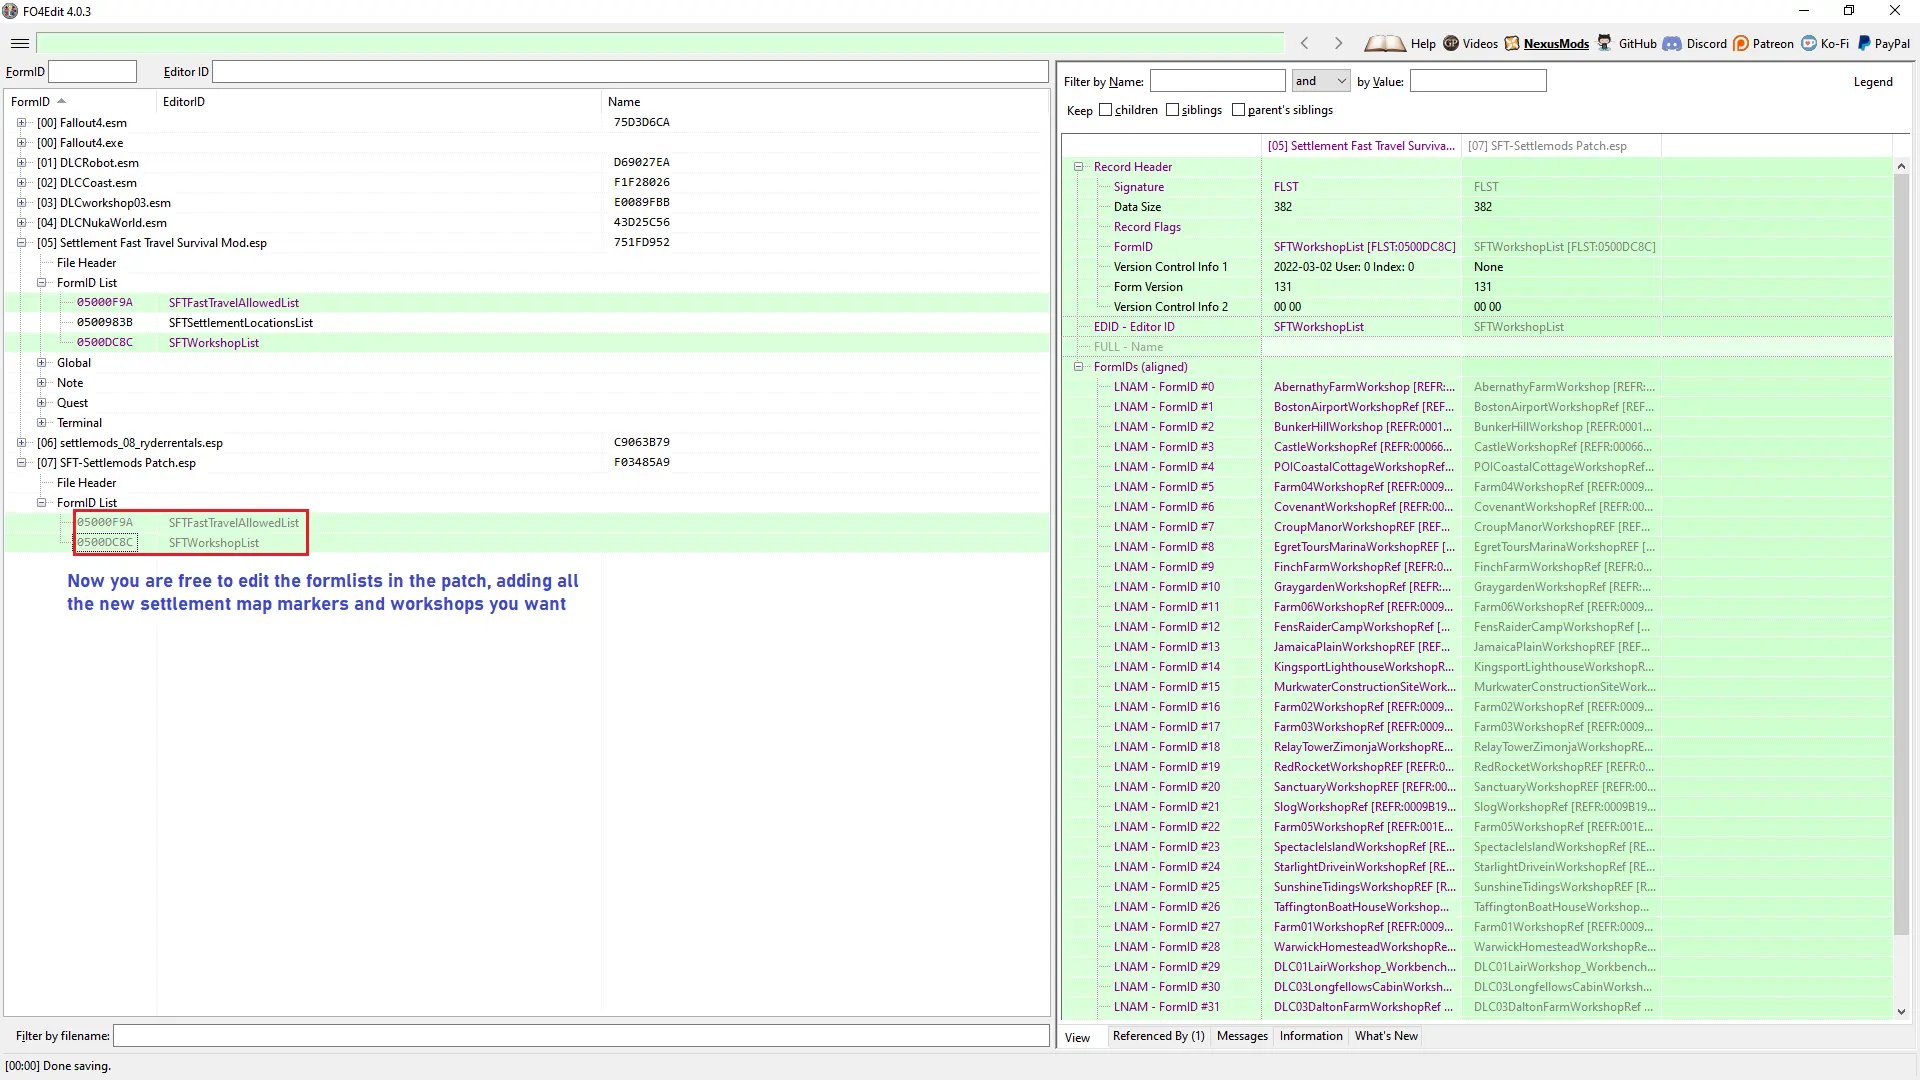Expand [00] Fallout4.esm node
Viewport: 1920px width, 1080px height.
pos(21,123)
